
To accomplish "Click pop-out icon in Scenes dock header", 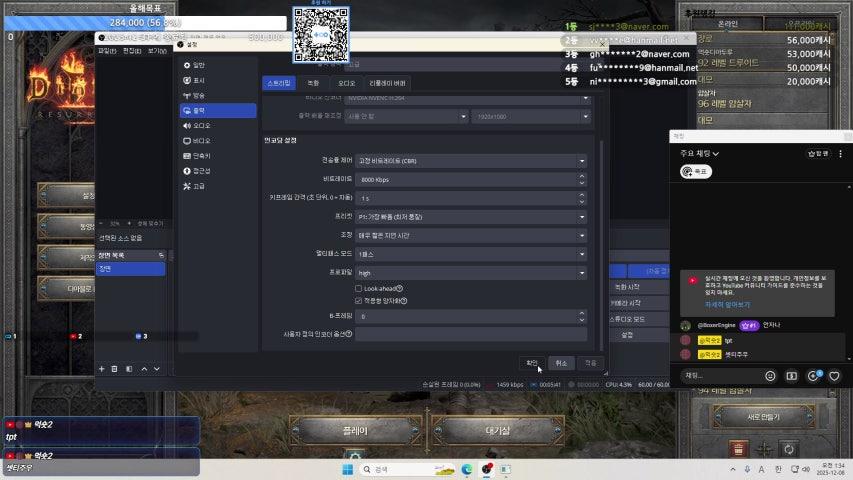I will coord(161,255).
